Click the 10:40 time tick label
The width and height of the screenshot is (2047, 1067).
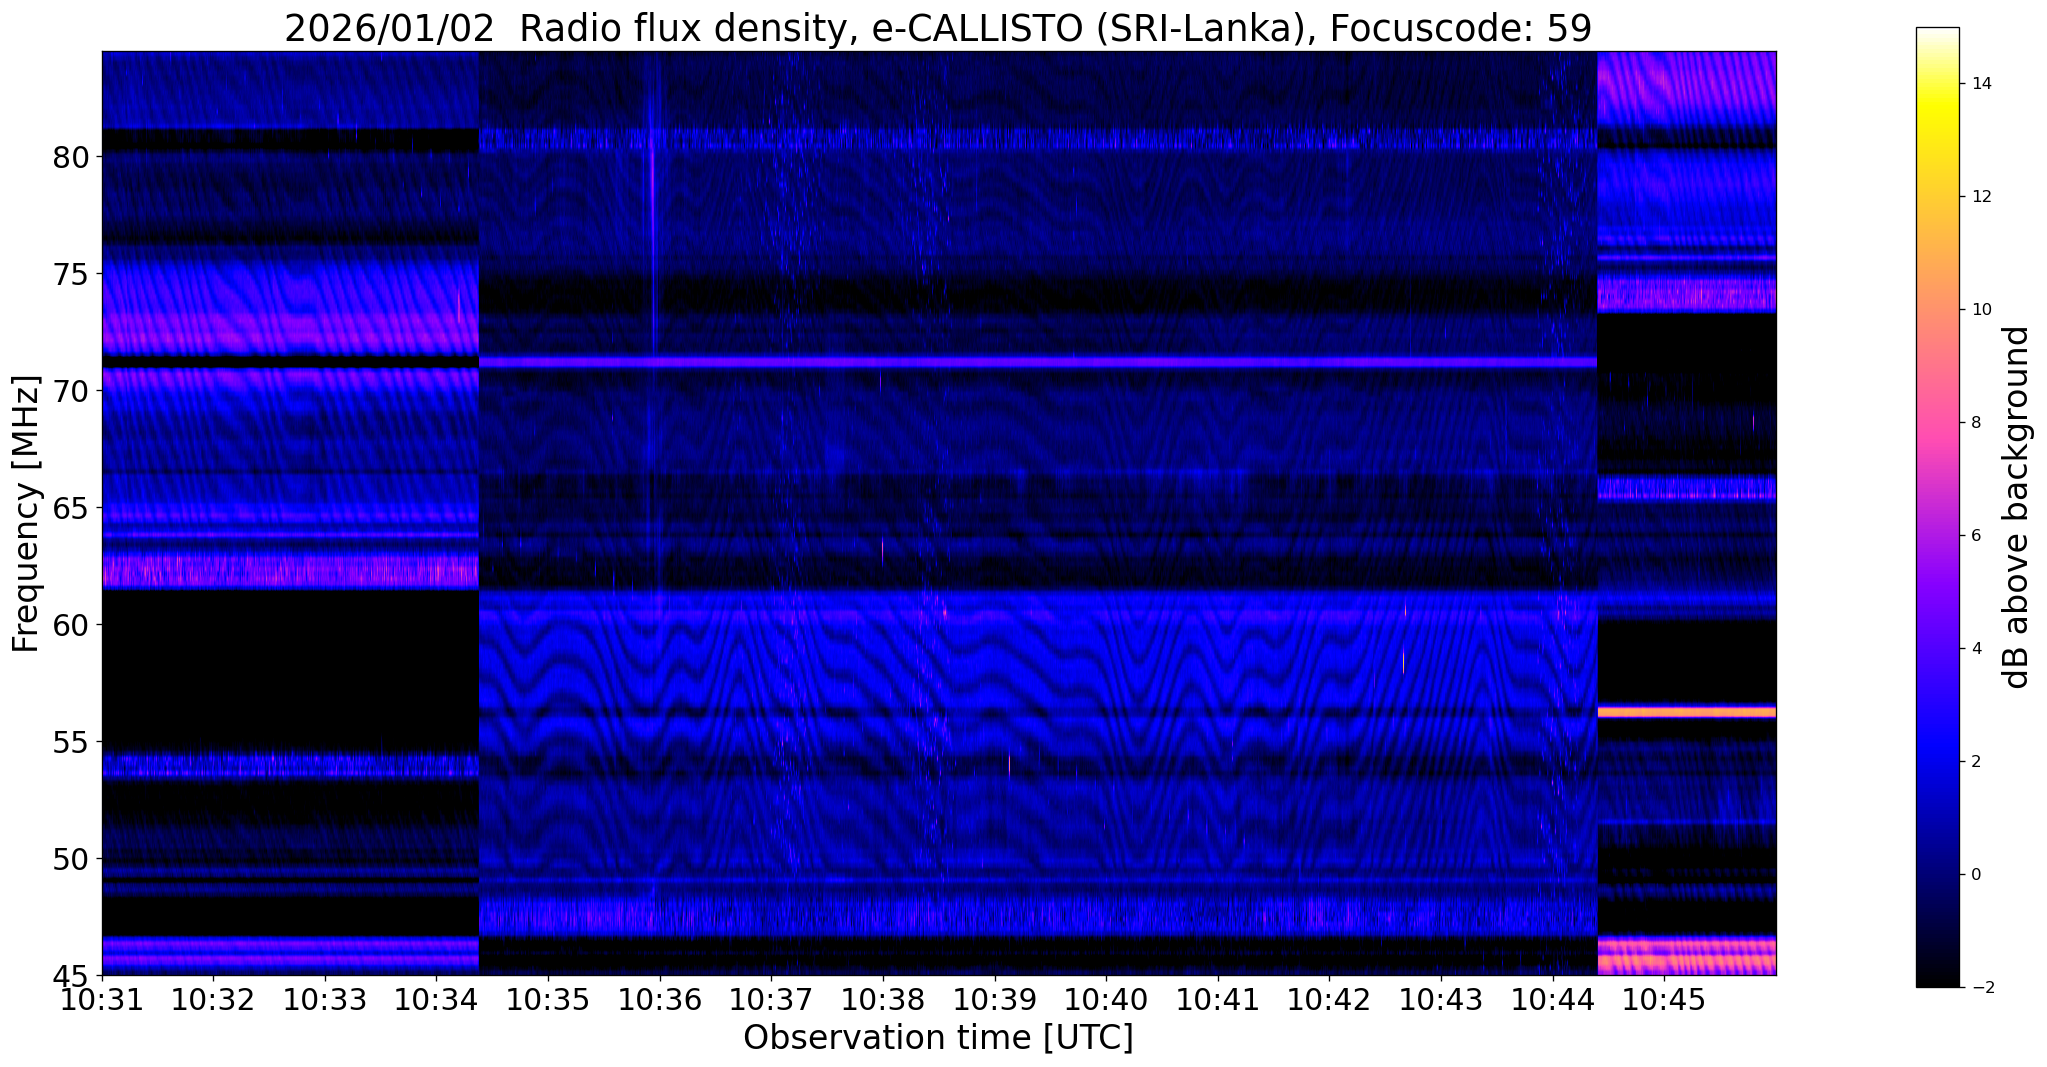click(x=1107, y=999)
